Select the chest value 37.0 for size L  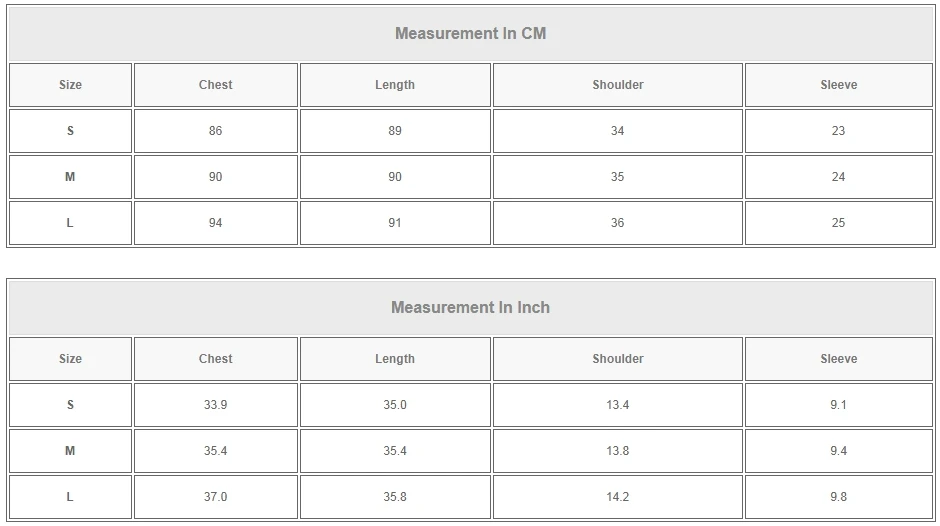[x=215, y=497]
